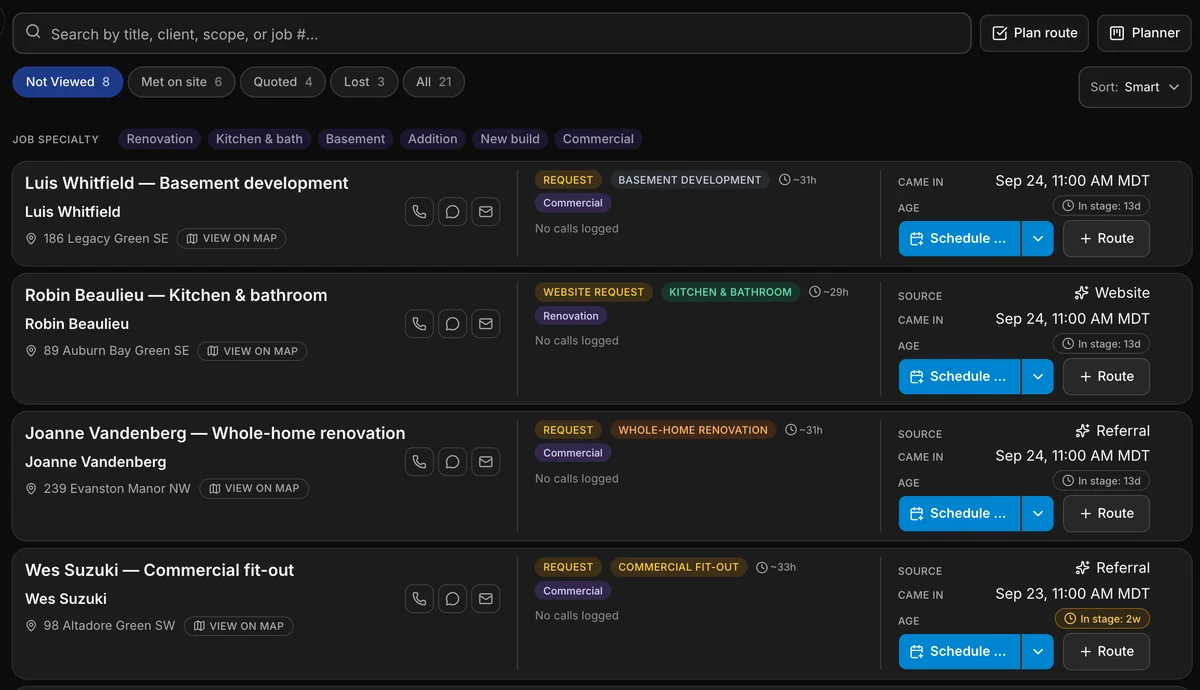1200x690 pixels.
Task: Filter by Kitchen & bath specialty
Action: (259, 139)
